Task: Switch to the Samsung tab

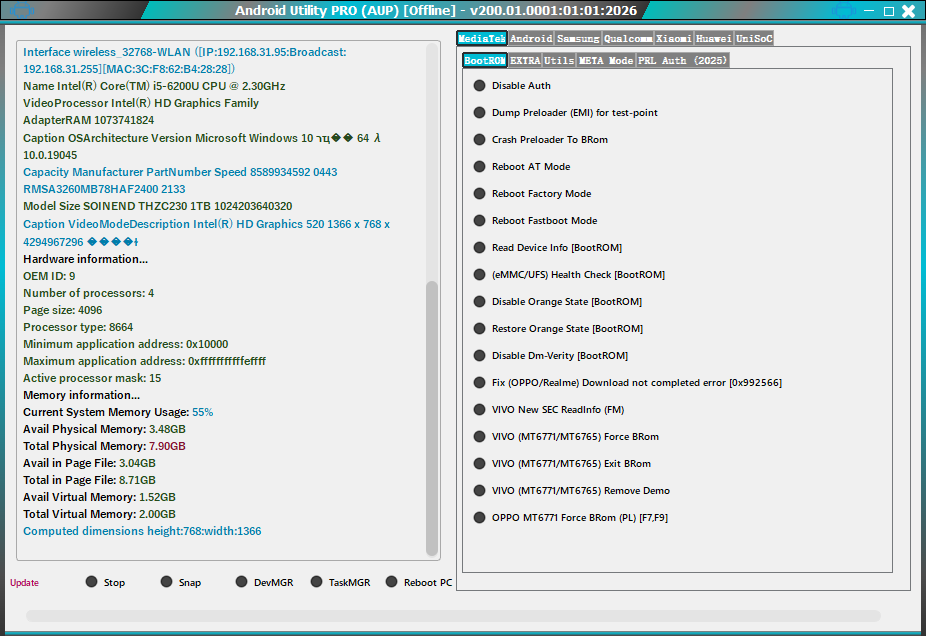Action: click(x=578, y=39)
